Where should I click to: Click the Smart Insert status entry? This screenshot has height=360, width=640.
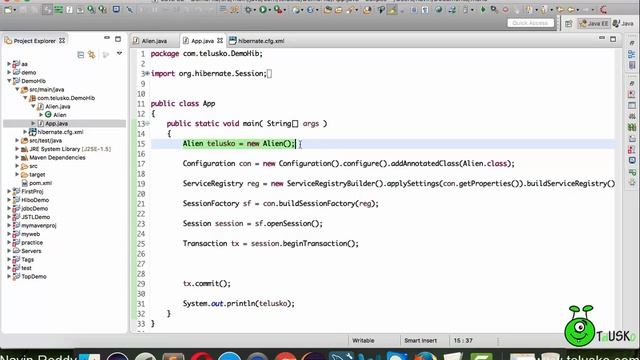point(420,340)
